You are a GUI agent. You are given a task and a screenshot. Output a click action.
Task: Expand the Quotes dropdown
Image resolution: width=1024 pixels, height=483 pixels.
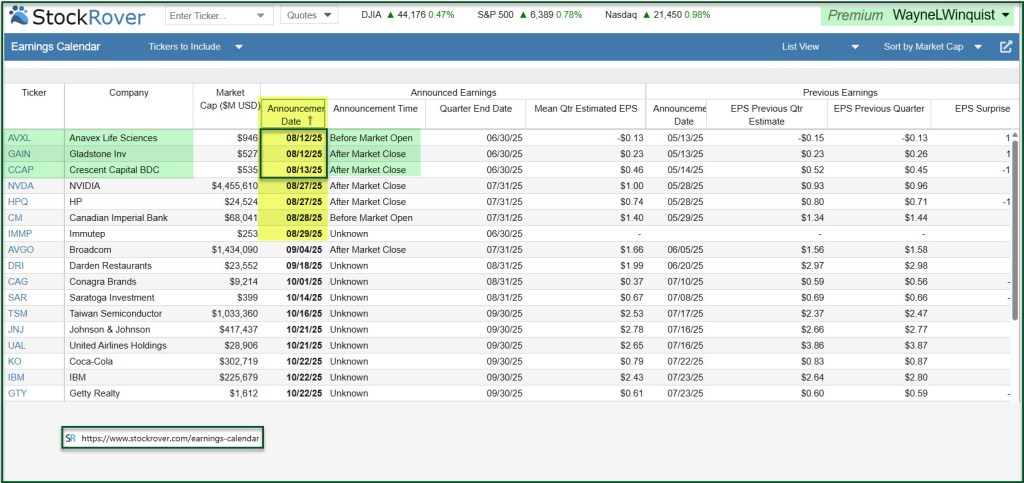pos(308,16)
